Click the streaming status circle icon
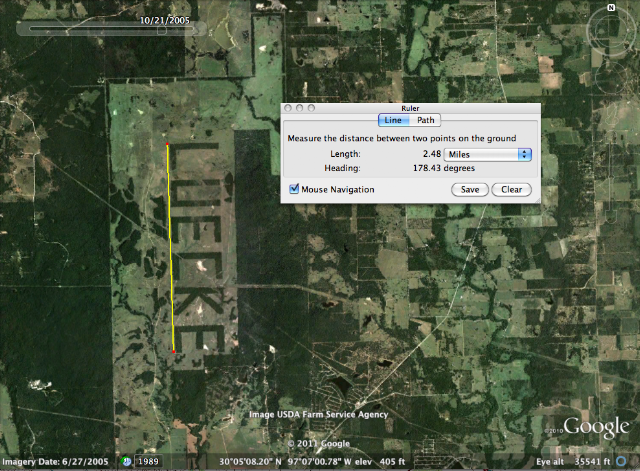640x471 pixels. click(621, 461)
